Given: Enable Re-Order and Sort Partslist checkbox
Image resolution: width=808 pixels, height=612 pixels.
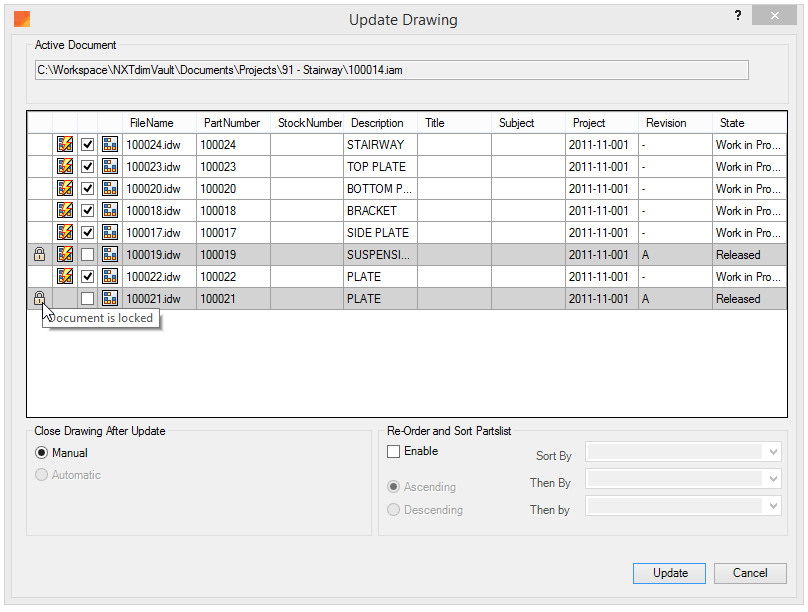Looking at the screenshot, I should click(394, 452).
